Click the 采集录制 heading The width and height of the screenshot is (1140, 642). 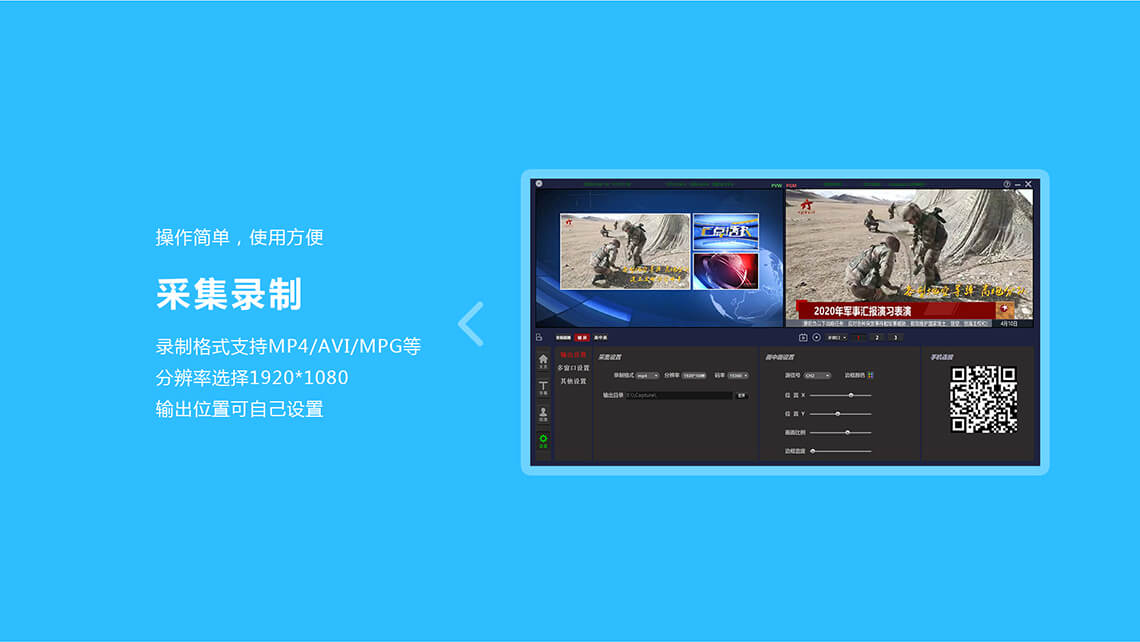[x=229, y=294]
